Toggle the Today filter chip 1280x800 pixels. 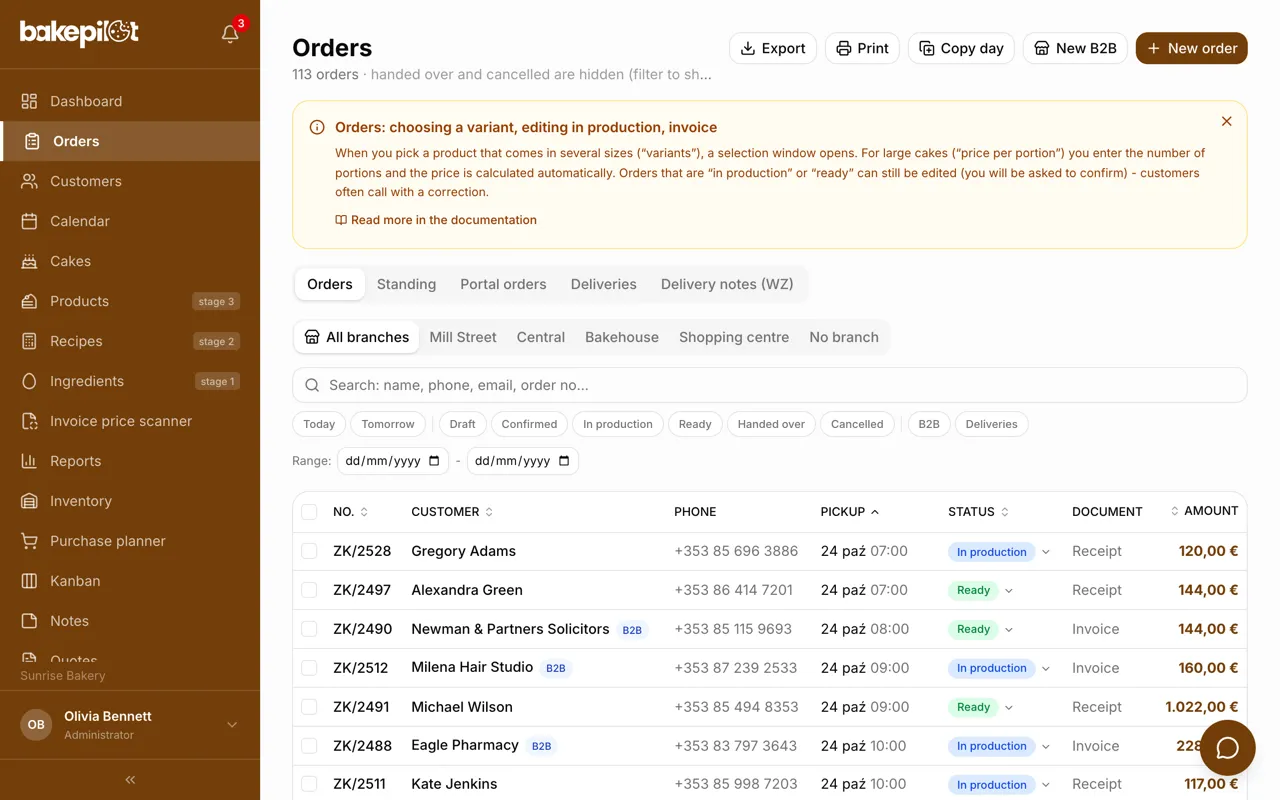(319, 424)
